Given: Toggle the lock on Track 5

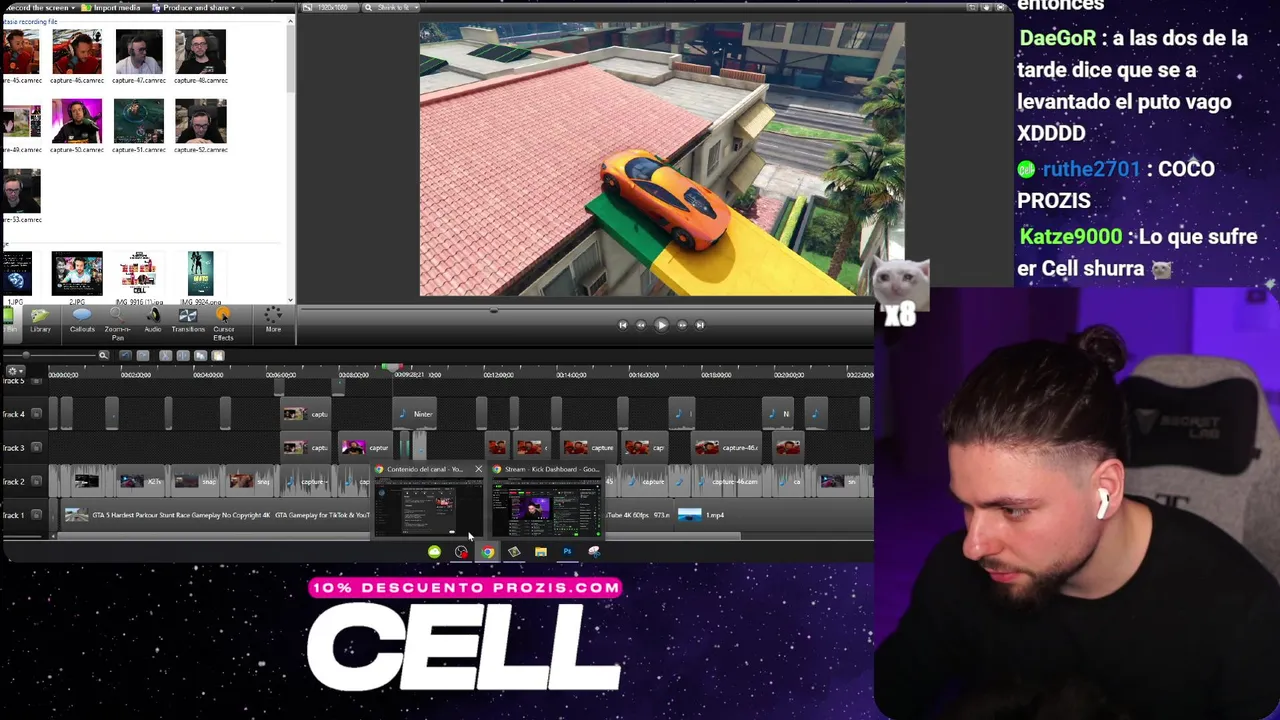Looking at the screenshot, I should (37, 381).
